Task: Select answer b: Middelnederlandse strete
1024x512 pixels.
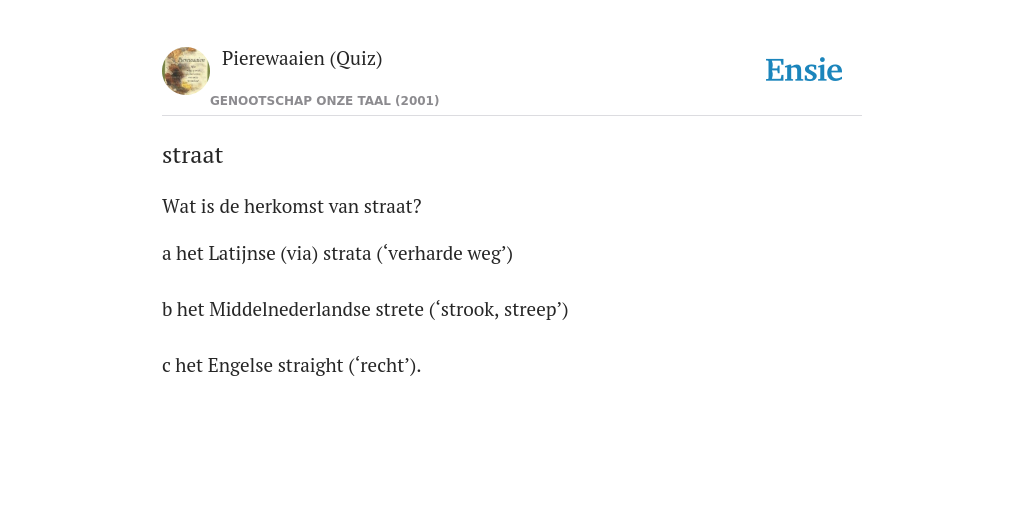Action: [365, 310]
